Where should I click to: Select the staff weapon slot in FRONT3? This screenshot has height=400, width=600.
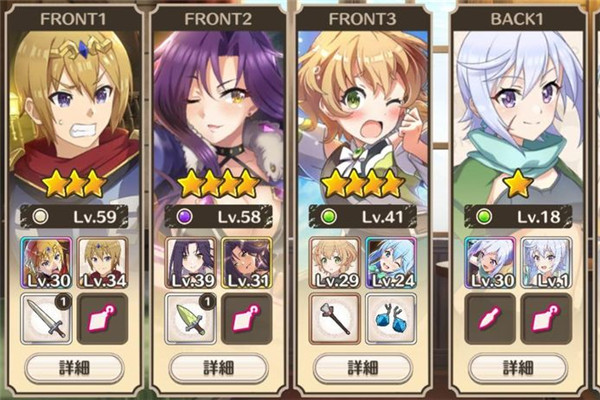pos(335,319)
